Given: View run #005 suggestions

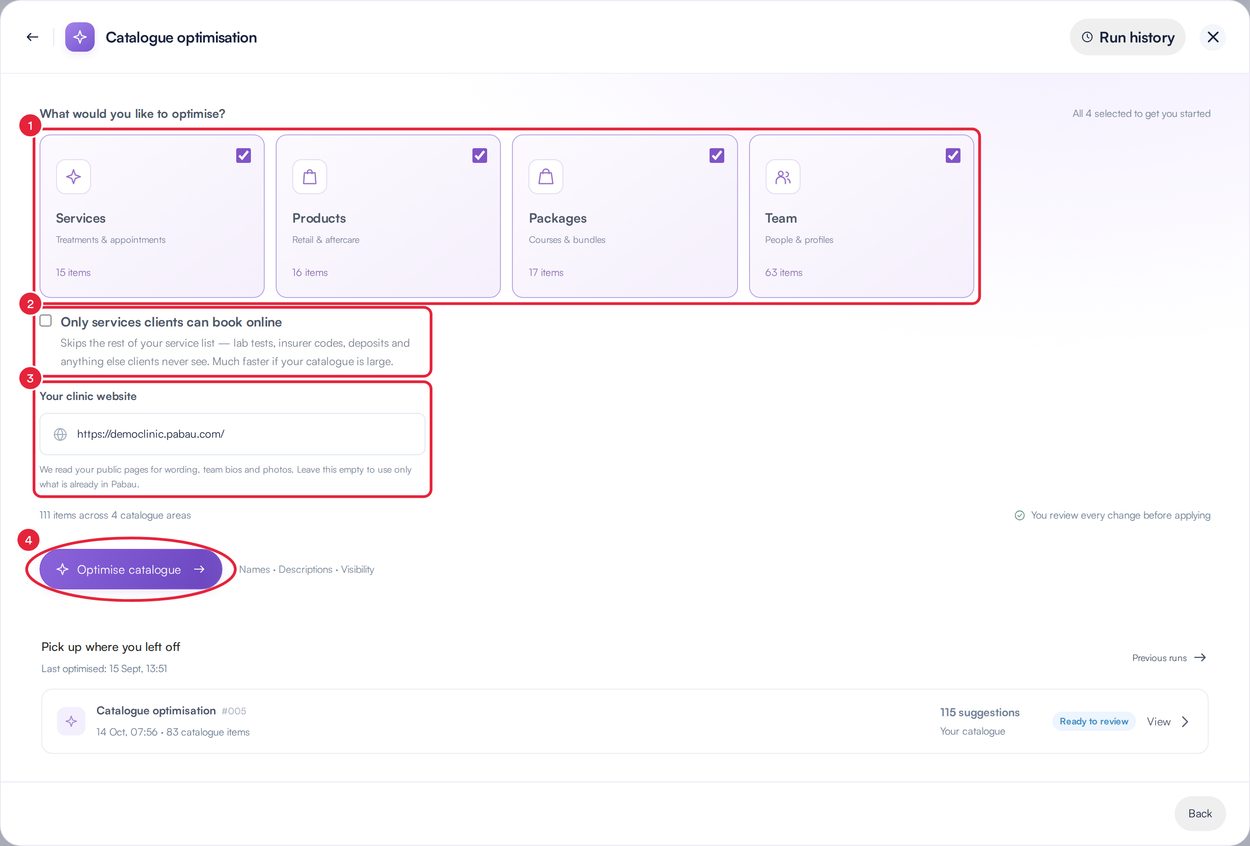Looking at the screenshot, I should (x=1159, y=722).
